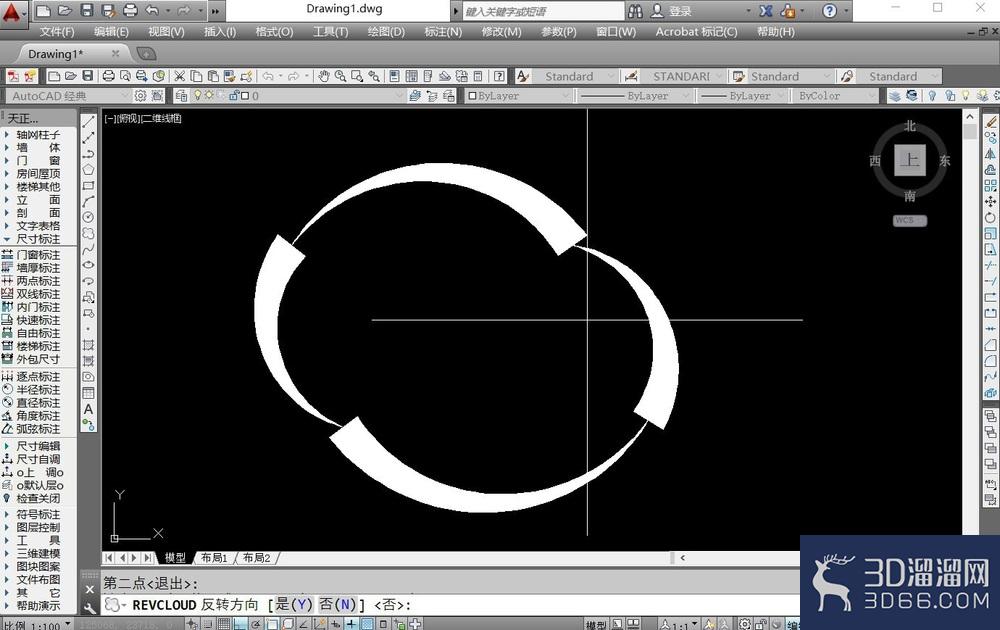Open the 绘图(D) menu
The width and height of the screenshot is (1000, 630).
386,31
